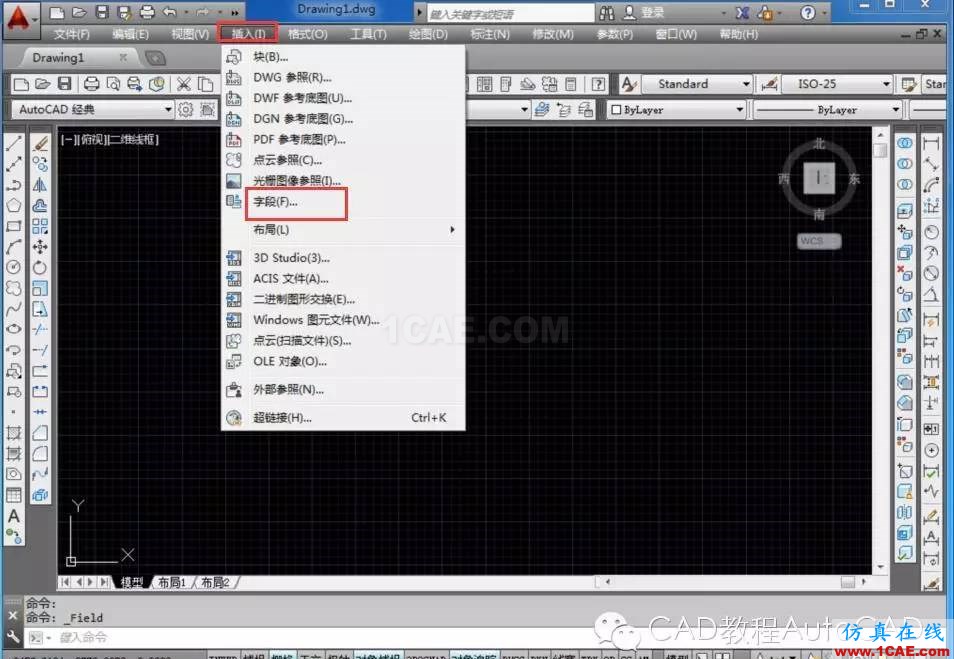Open the 文件(F) menu
Screen dimensions: 954x659
[x=72, y=34]
